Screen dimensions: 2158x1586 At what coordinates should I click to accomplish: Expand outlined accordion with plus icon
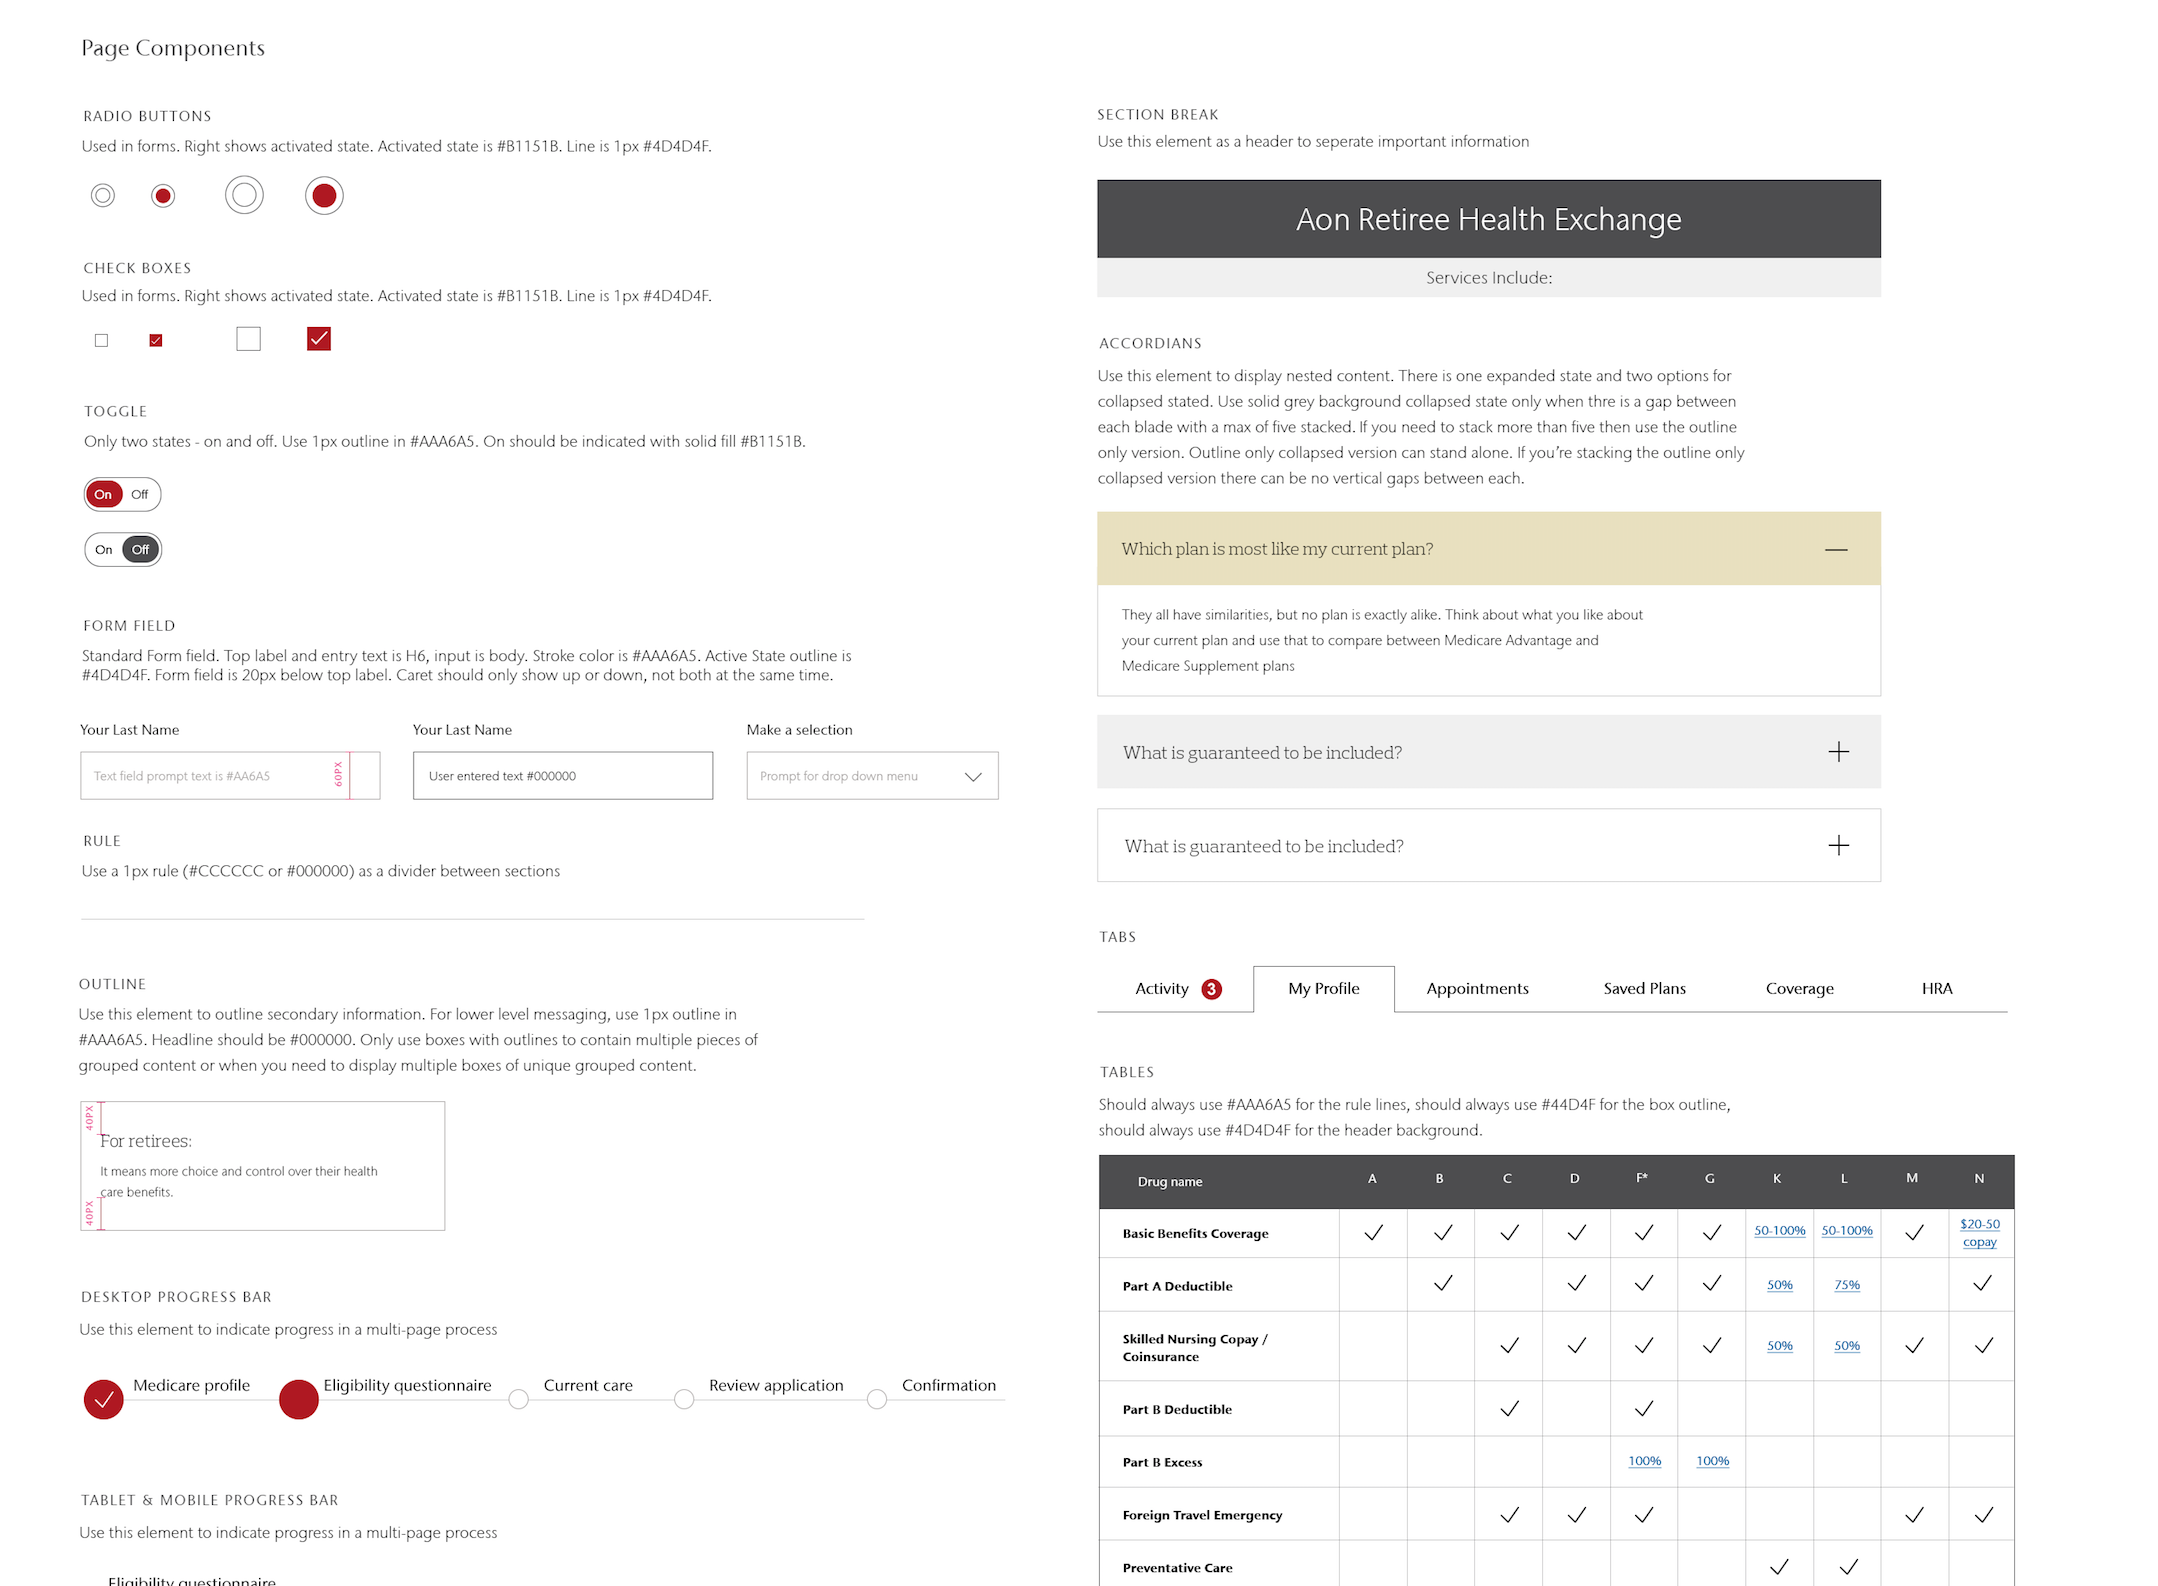[1838, 846]
